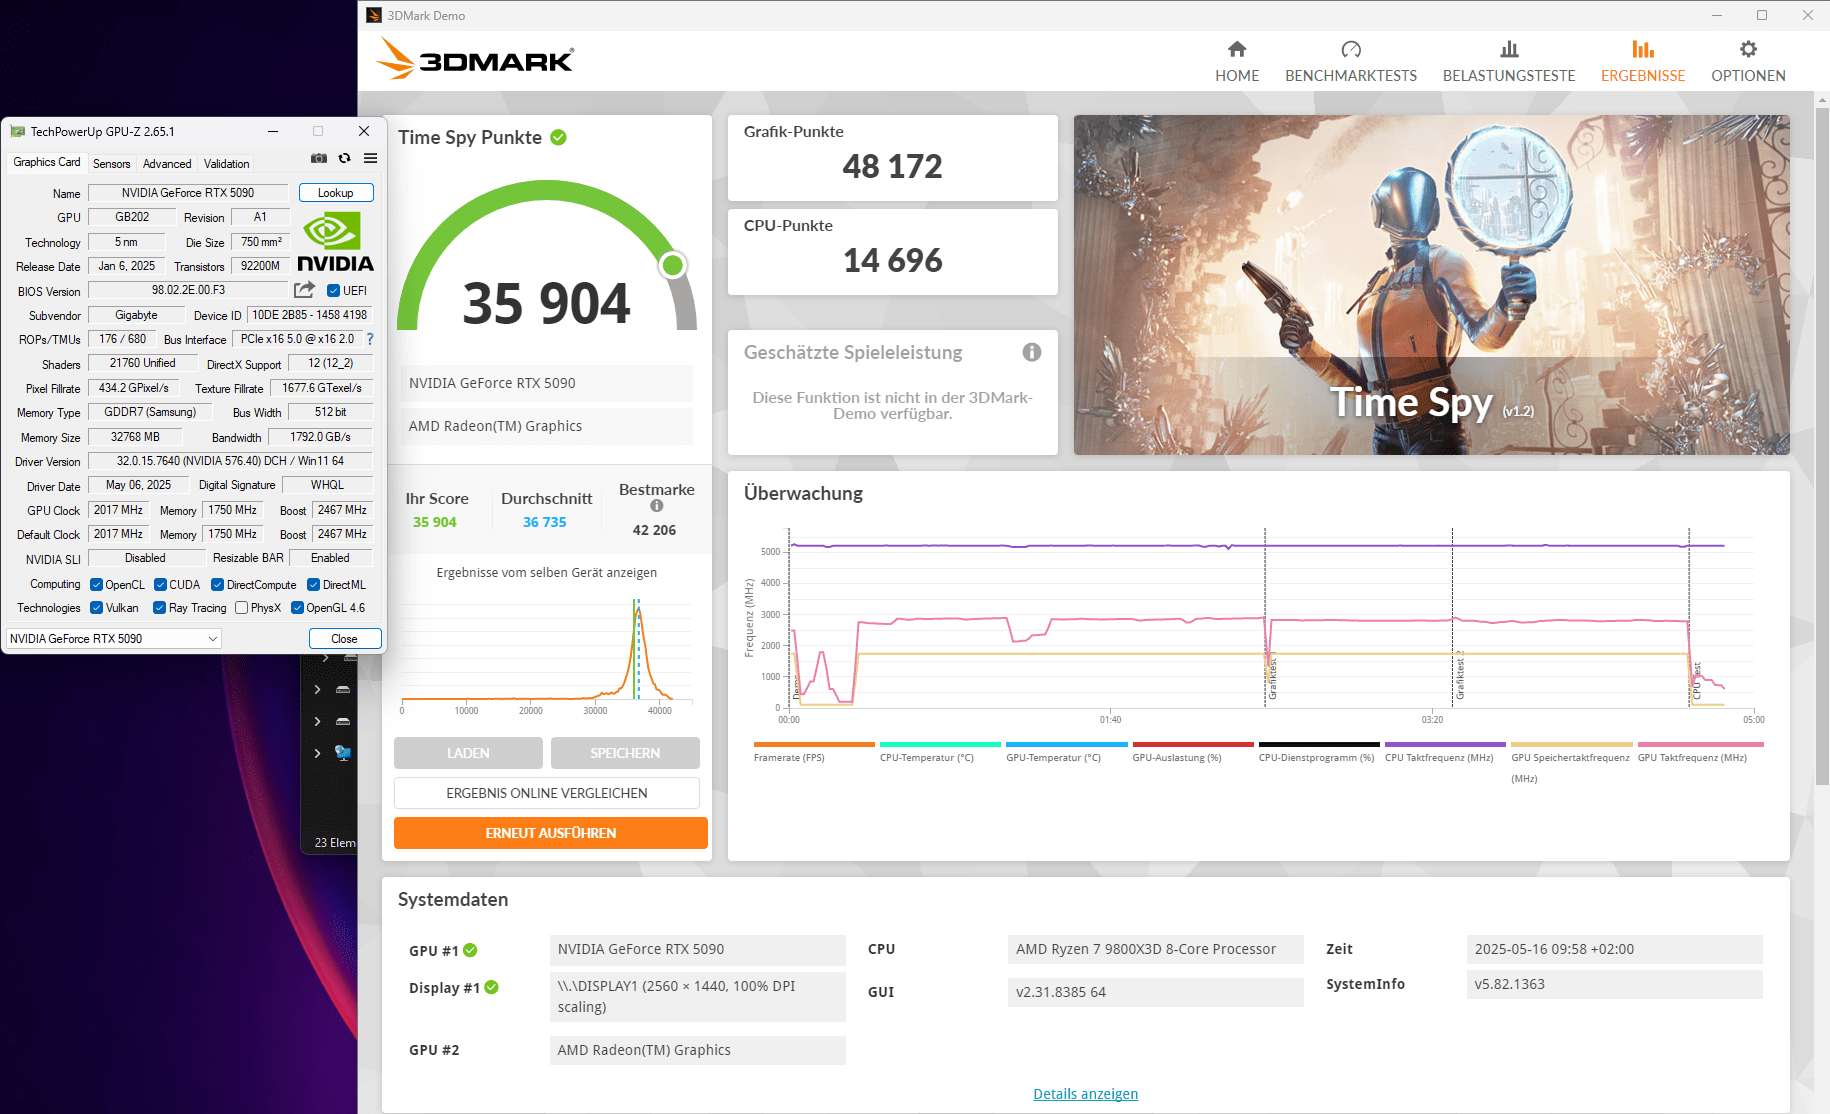
Task: Click the Grafik-Punkte score 48 172
Action: tap(893, 166)
